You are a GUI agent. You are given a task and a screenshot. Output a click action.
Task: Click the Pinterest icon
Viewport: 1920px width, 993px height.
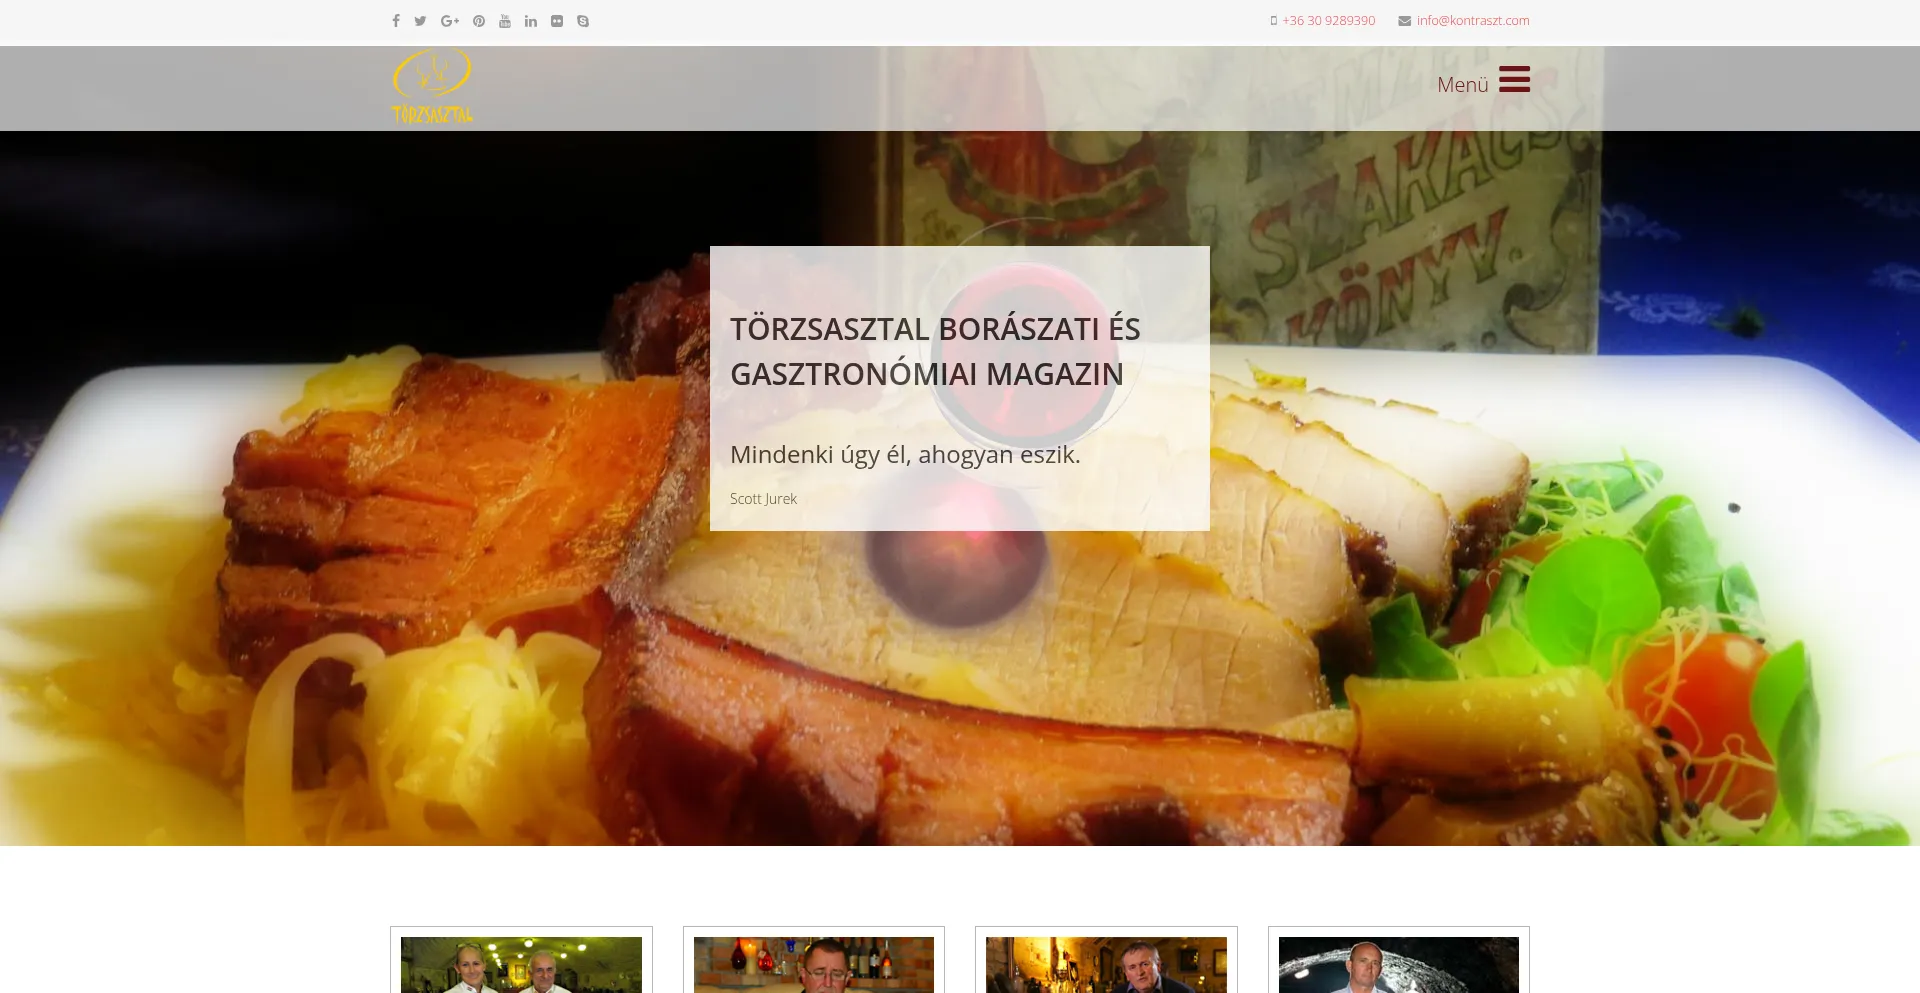478,20
